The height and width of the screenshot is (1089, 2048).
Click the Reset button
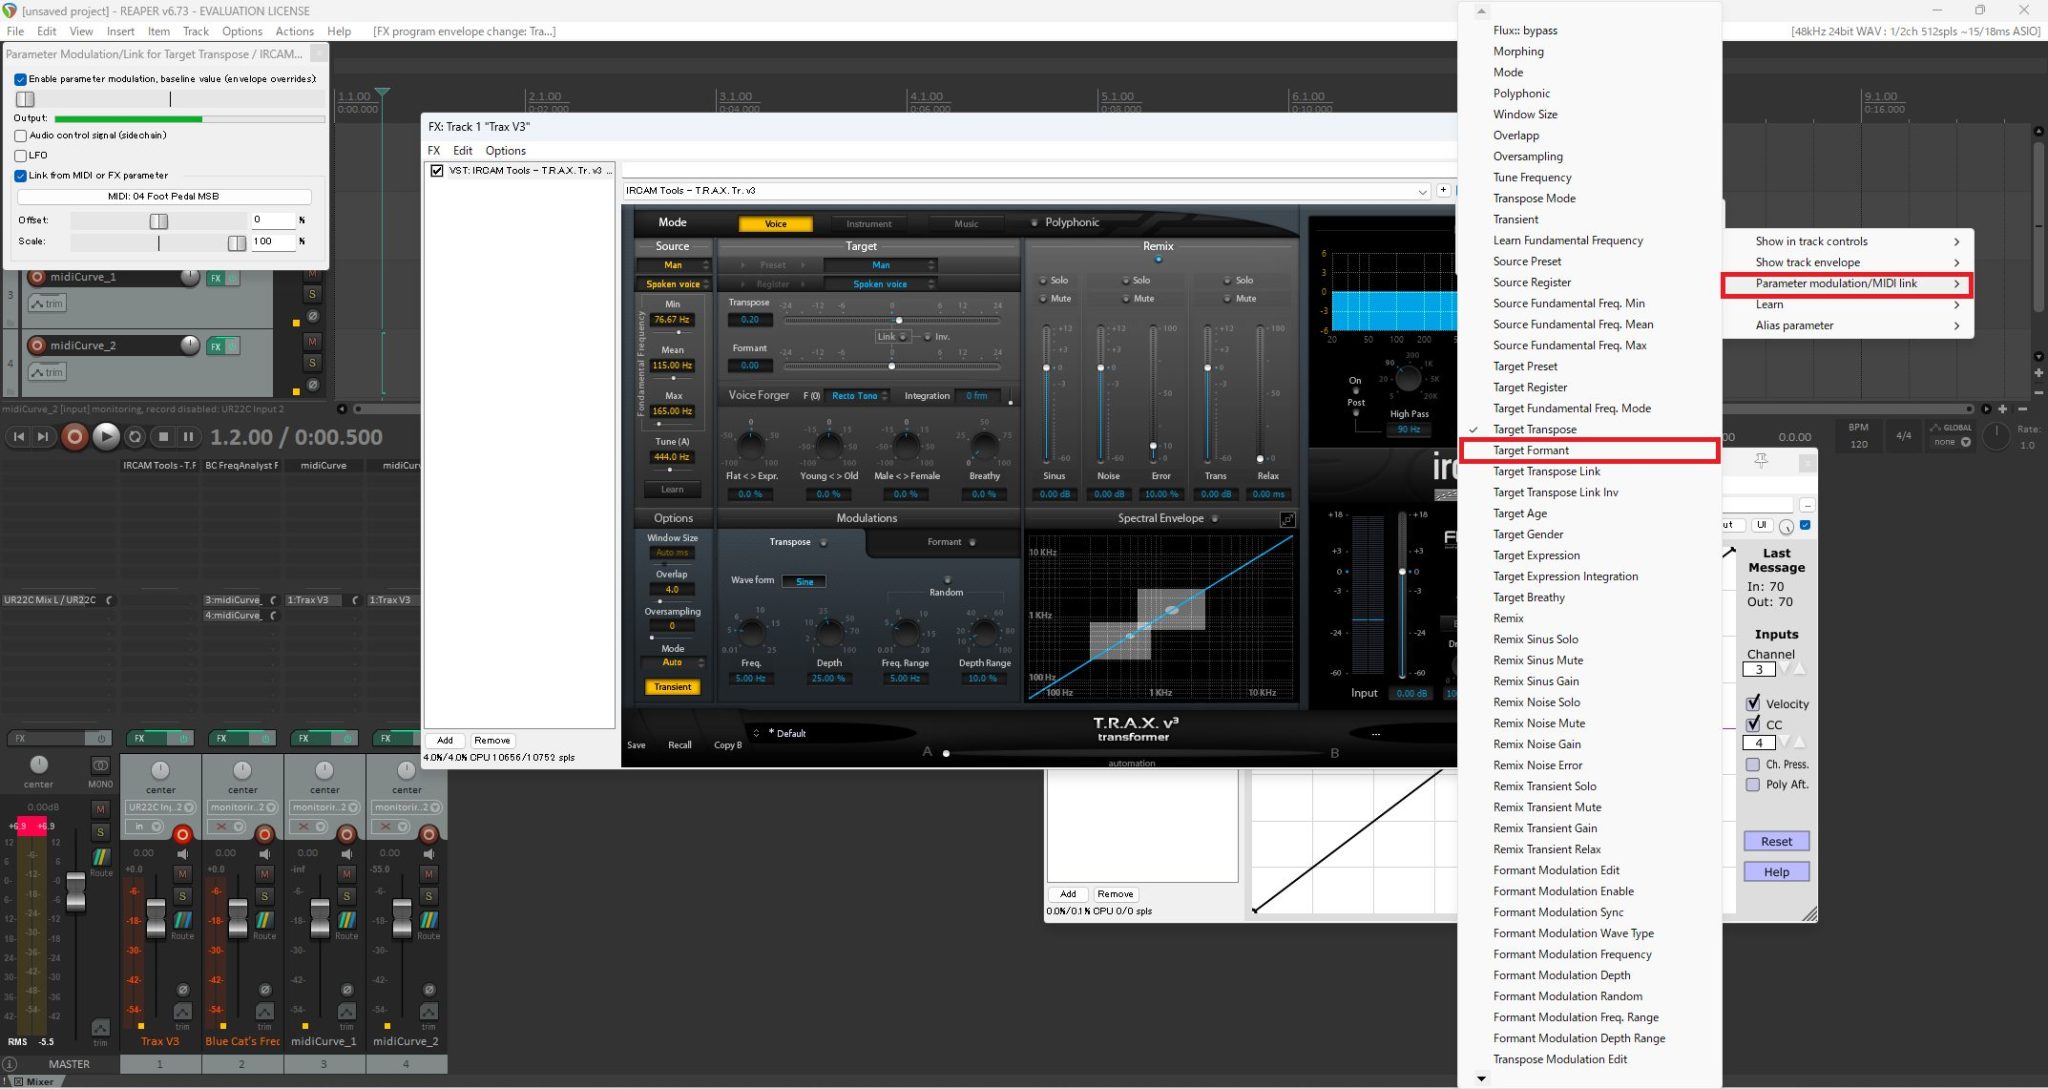(1775, 841)
